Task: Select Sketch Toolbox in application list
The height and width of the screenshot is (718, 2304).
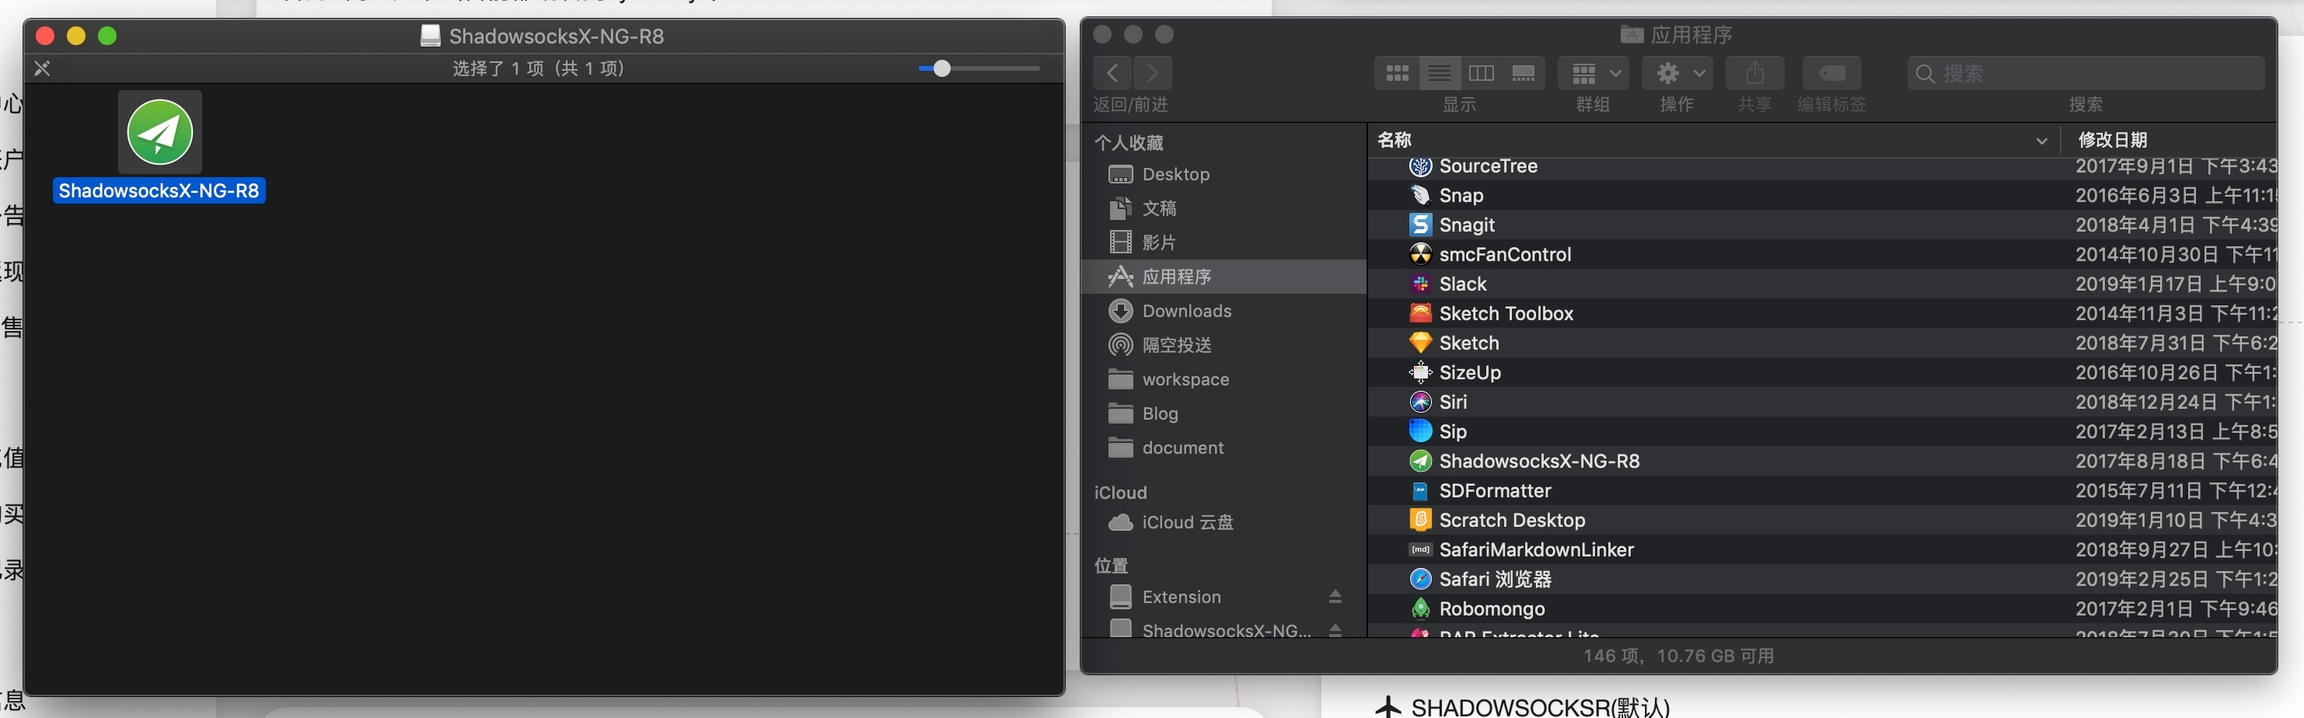Action: pyautogui.click(x=1505, y=313)
